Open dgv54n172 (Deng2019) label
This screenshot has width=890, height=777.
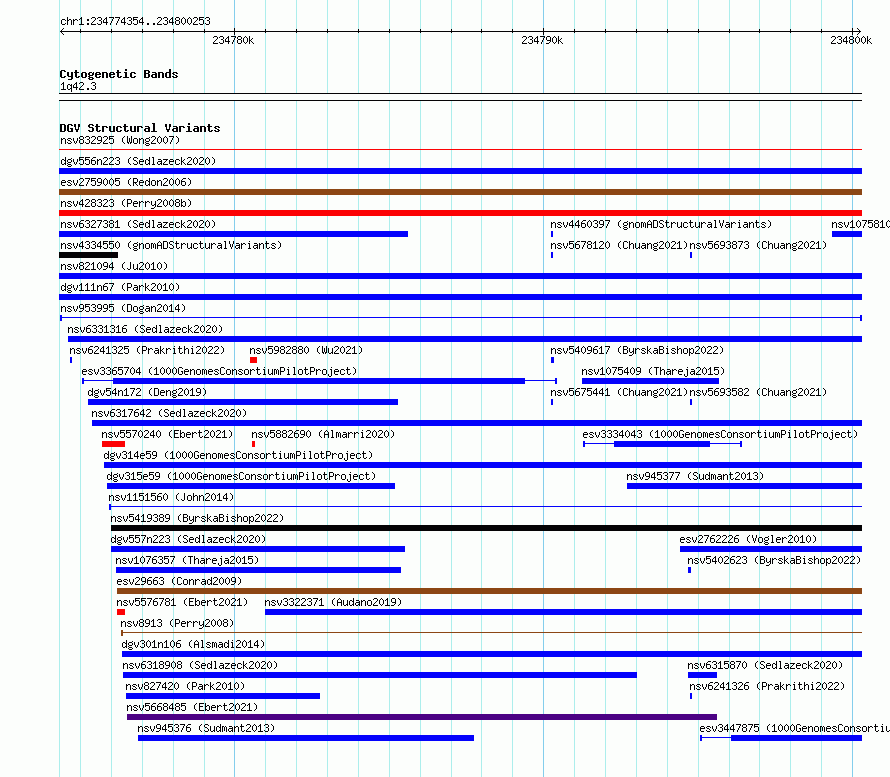tap(147, 392)
